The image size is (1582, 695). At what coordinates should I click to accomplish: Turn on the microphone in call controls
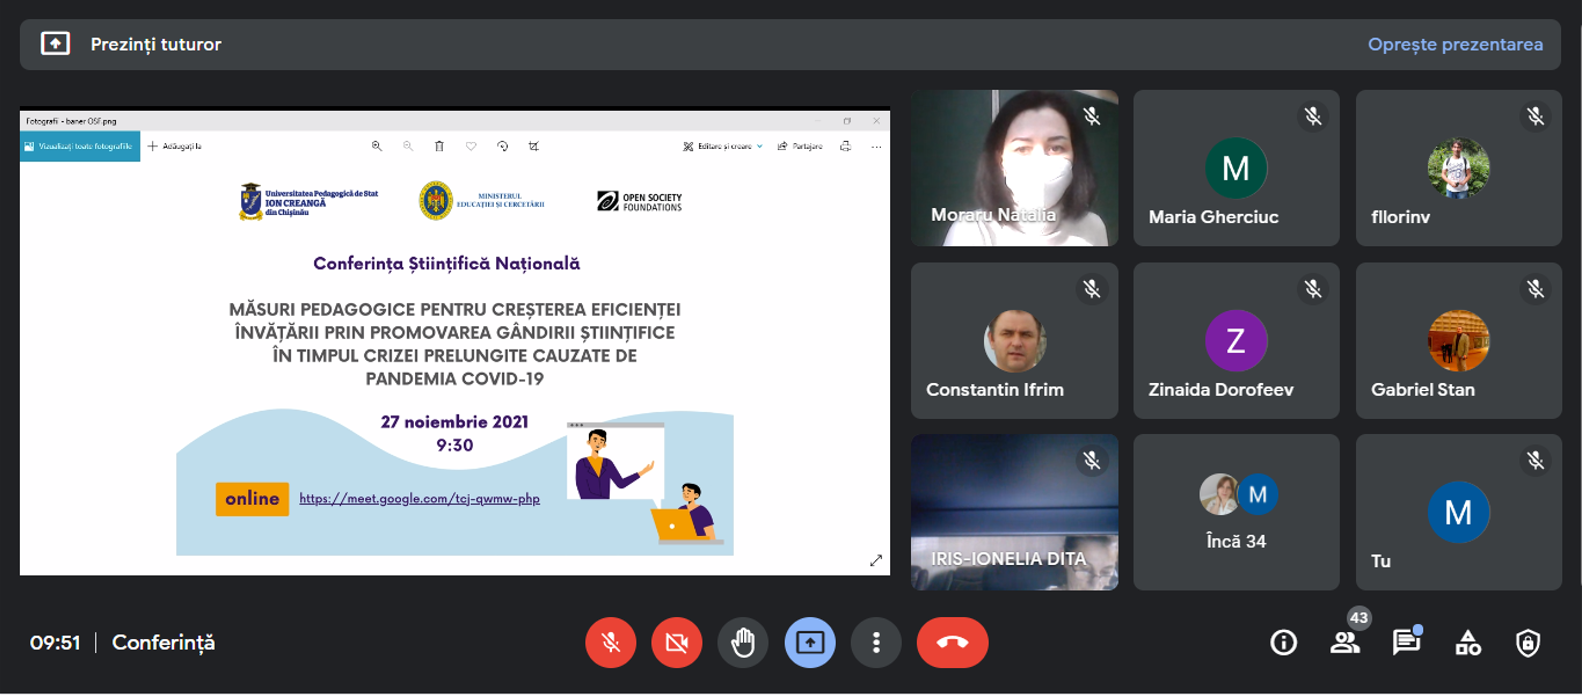(610, 642)
